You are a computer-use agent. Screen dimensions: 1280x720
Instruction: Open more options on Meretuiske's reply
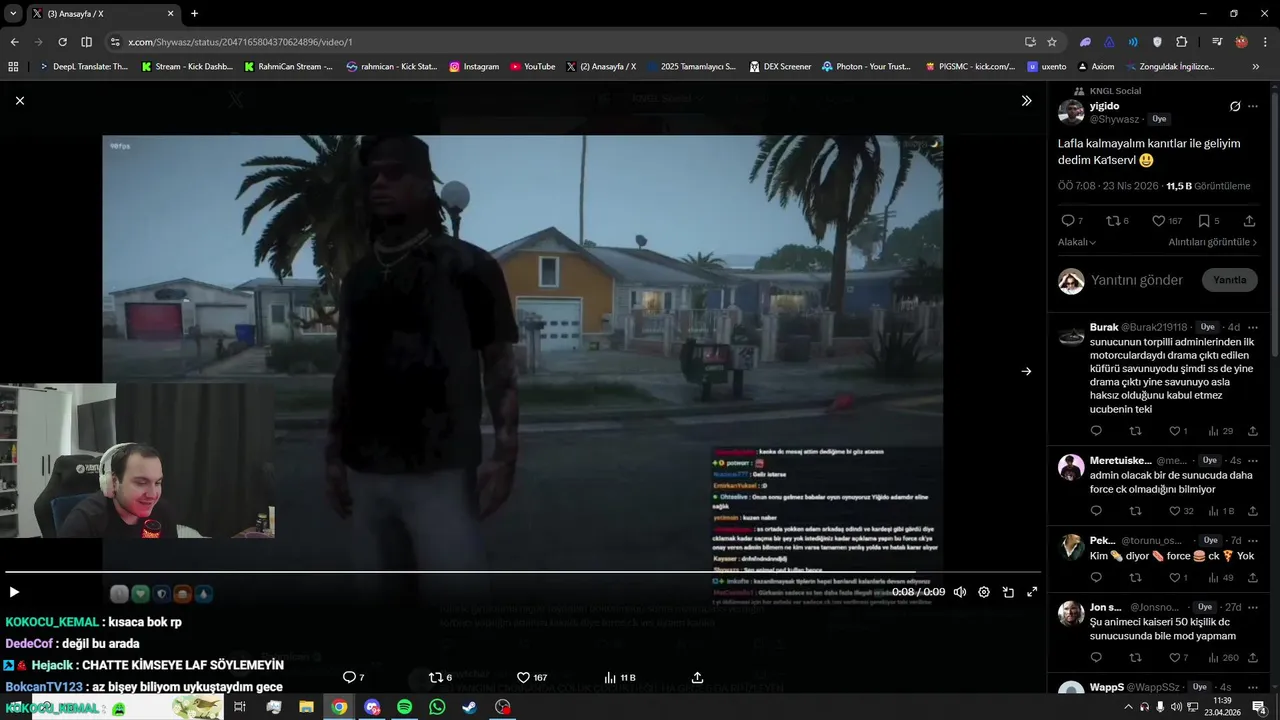[x=1253, y=460]
